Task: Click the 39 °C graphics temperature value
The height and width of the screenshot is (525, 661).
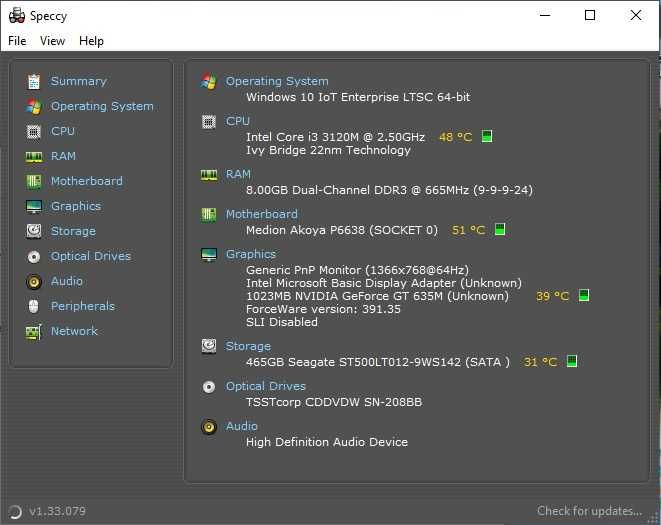Action: 552,296
